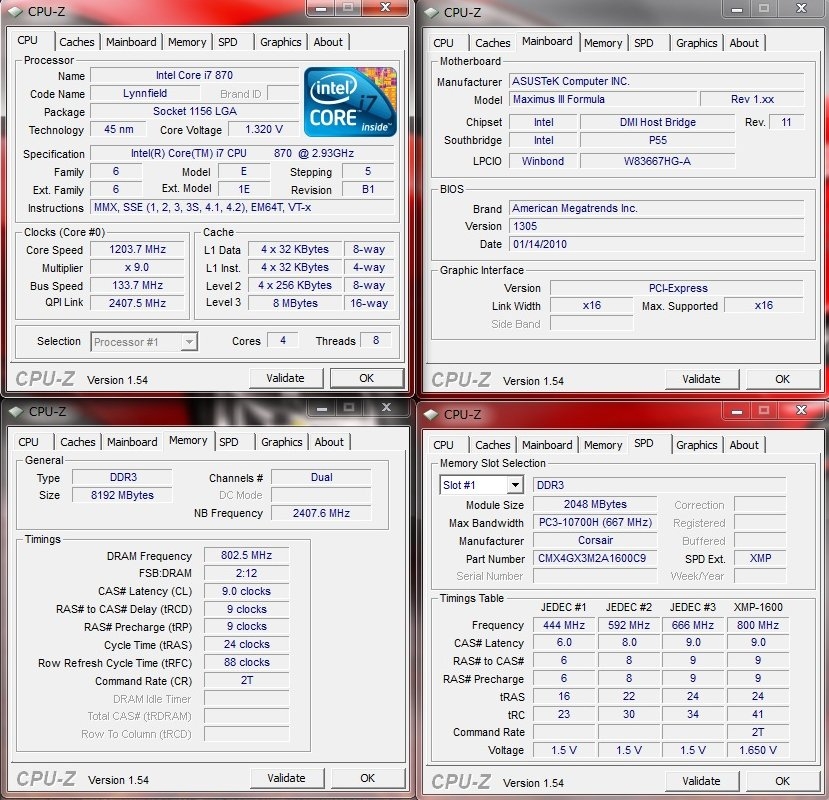Click the XMP-1600 voltage '1.650 V'
Screen dimensions: 829x800
(x=758, y=750)
